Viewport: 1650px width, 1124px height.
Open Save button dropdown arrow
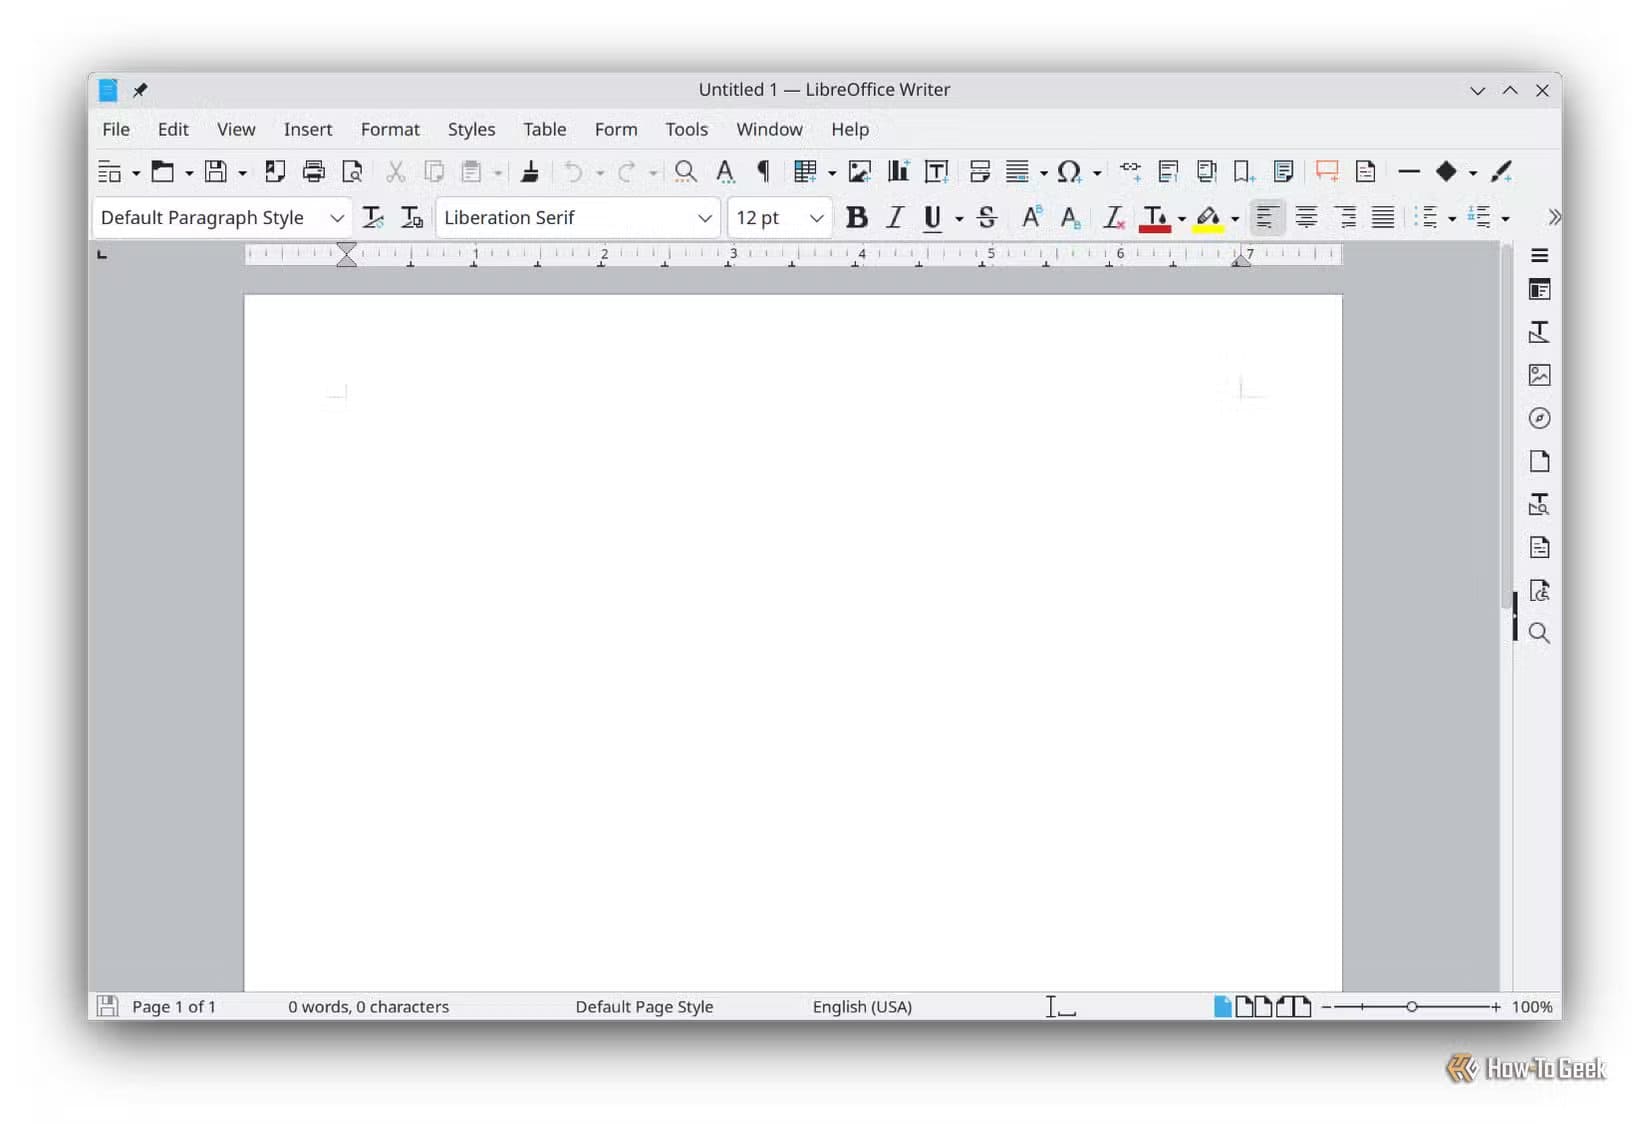pos(242,173)
